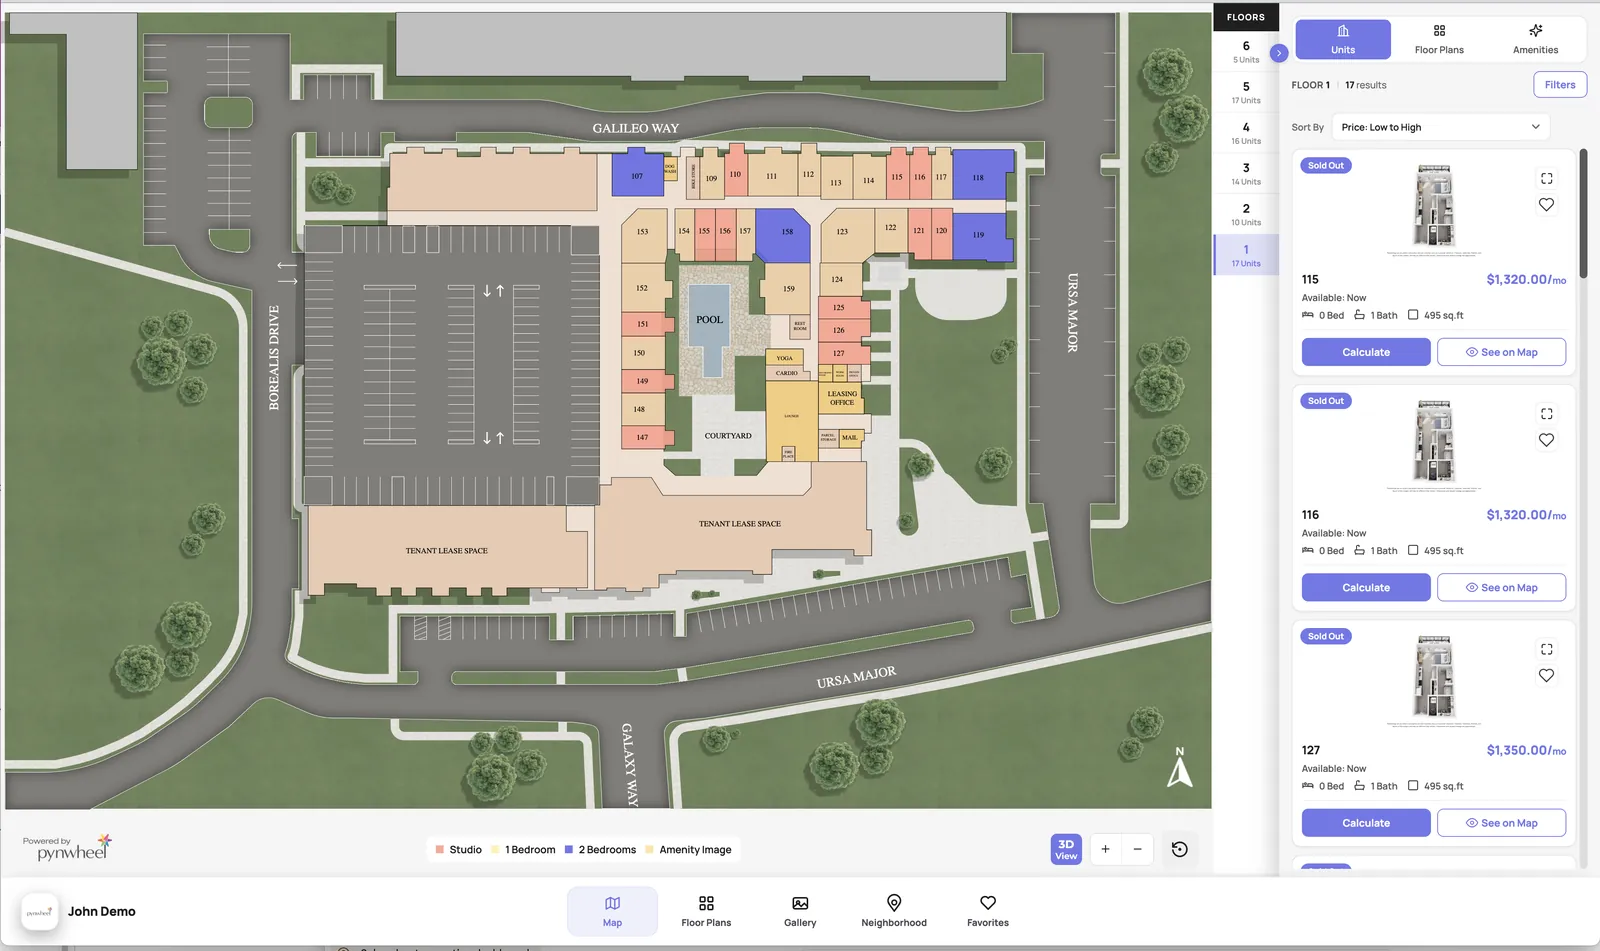The image size is (1600, 951).
Task: Click the Pynwheel logo
Action: pos(68,848)
